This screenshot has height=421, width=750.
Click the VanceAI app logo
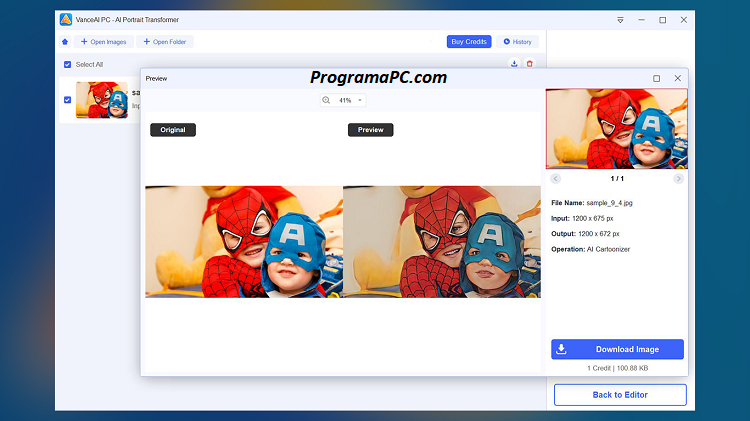click(x=66, y=20)
